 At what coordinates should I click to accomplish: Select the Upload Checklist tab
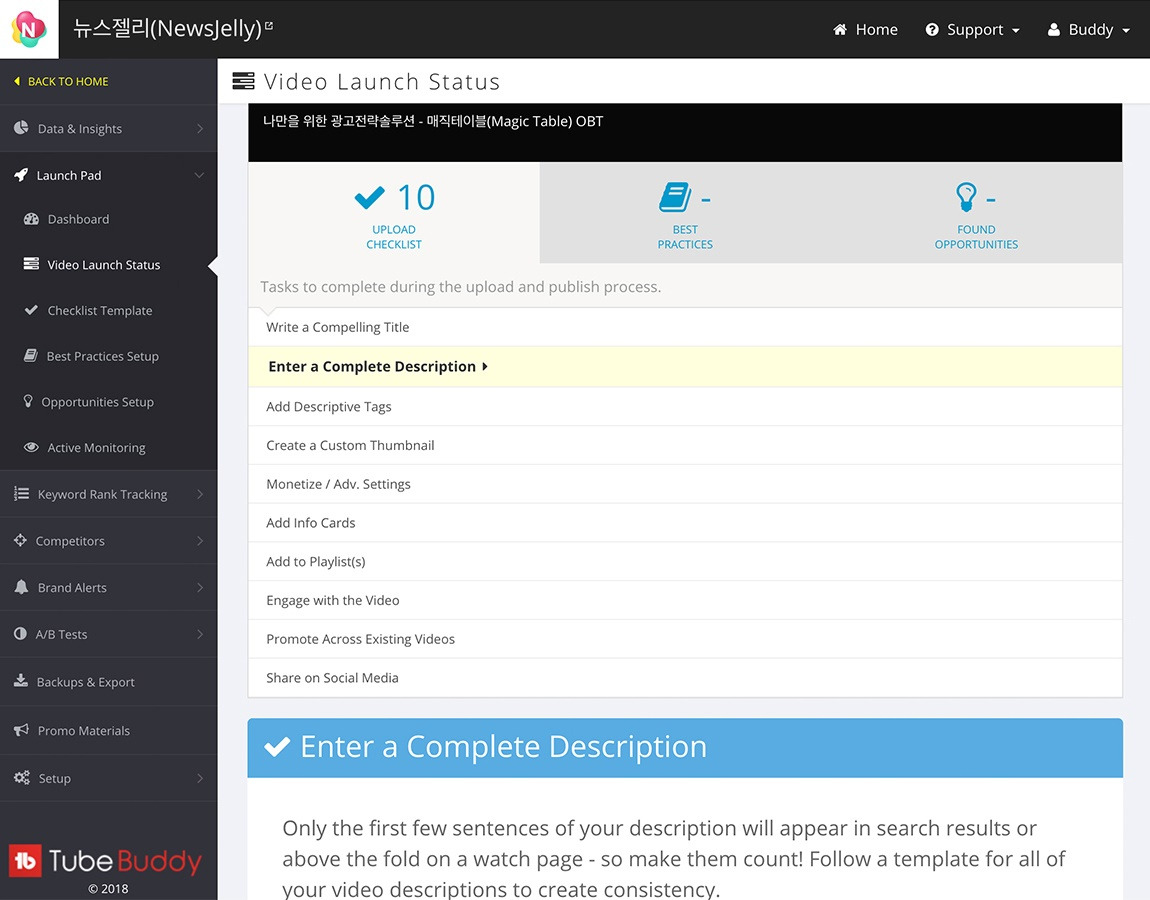pos(394,213)
